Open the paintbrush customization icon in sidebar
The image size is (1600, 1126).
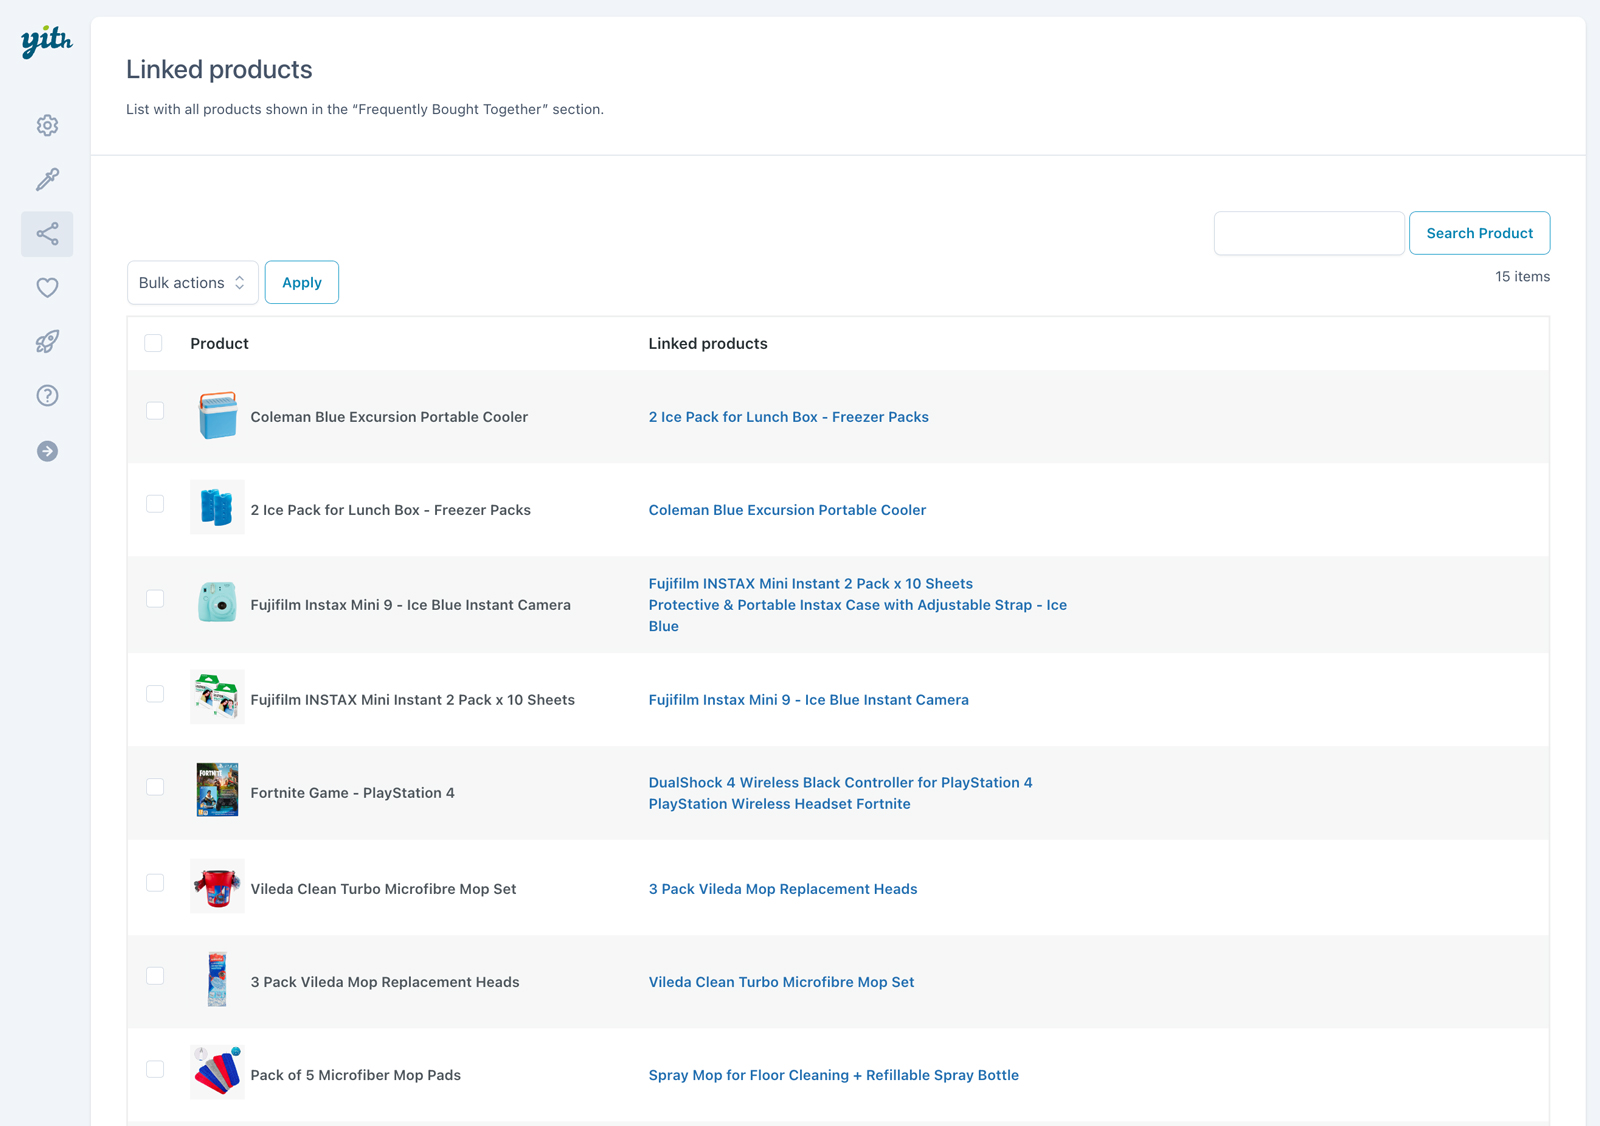(x=47, y=179)
